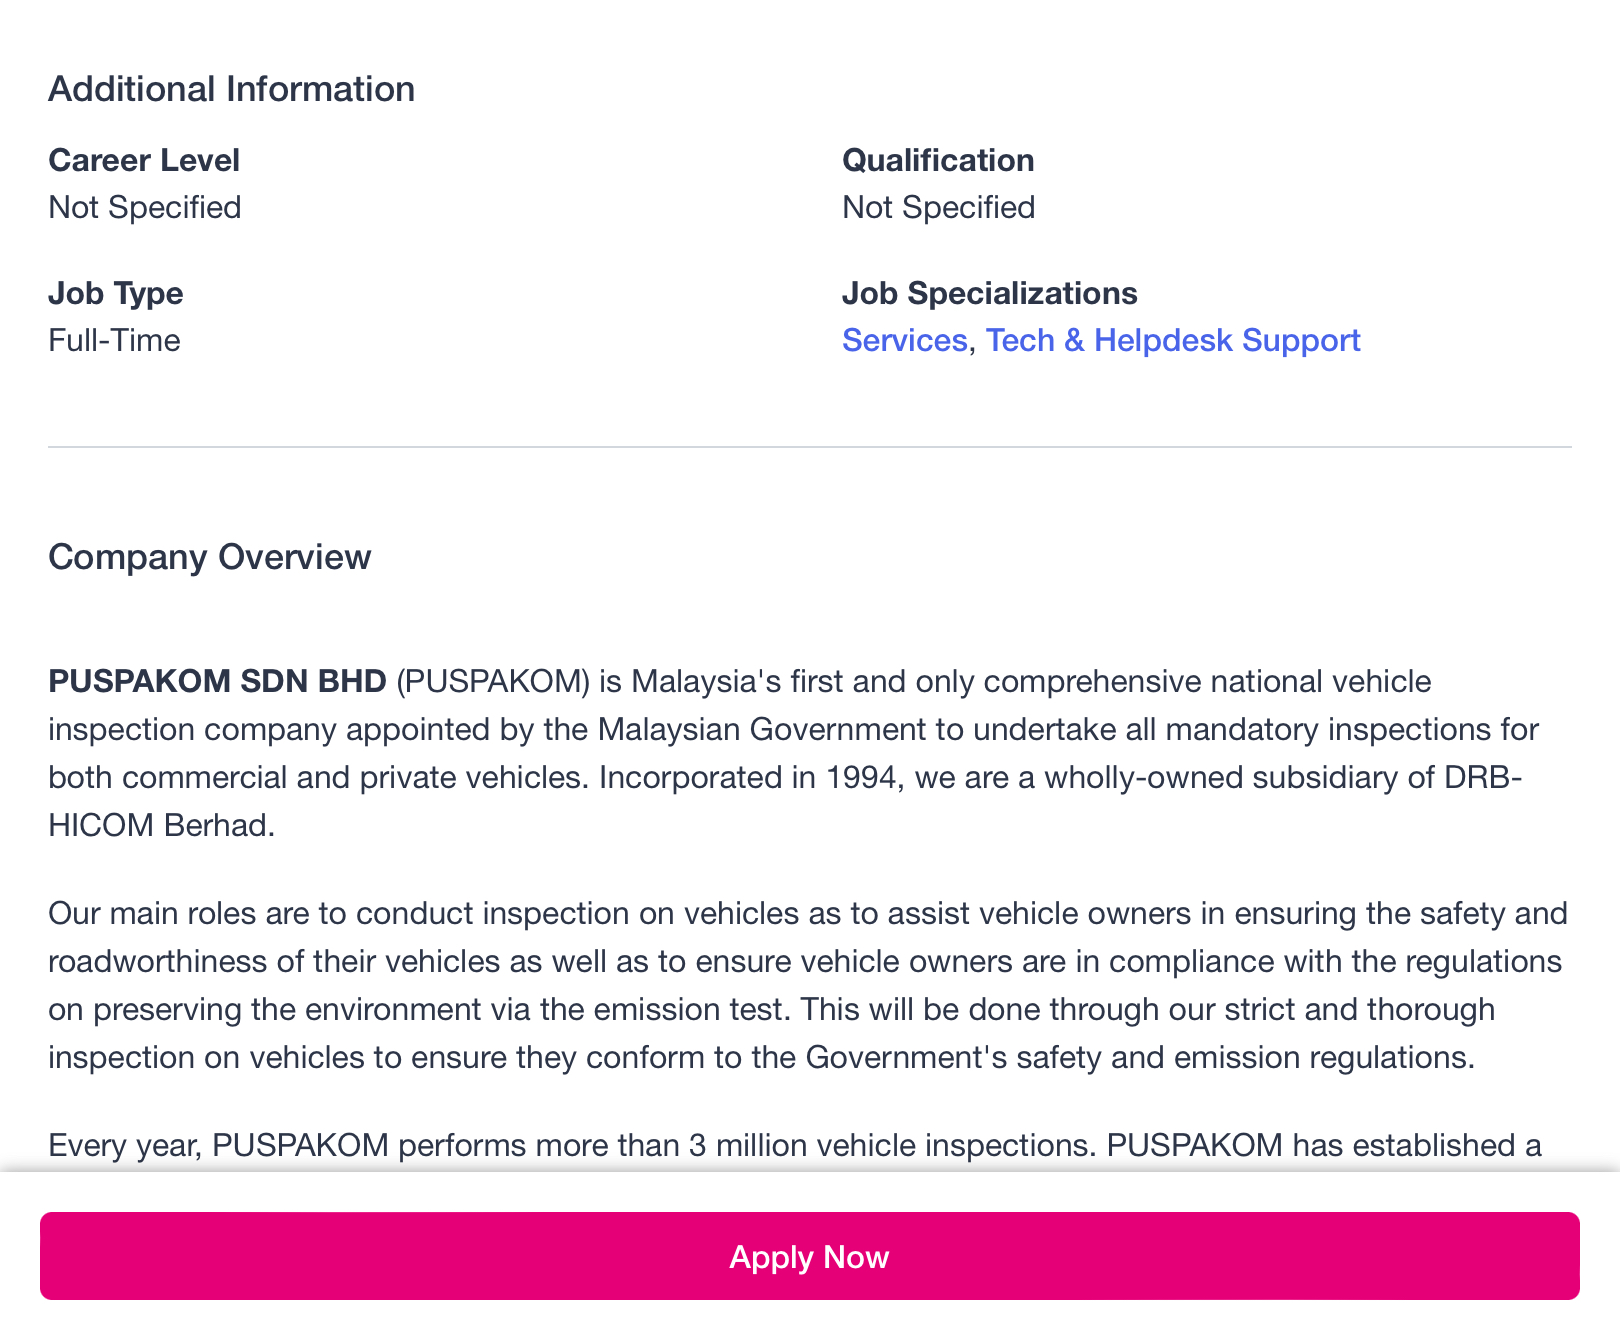This screenshot has width=1620, height=1340.
Task: Click the Company Overview heading
Action: point(209,557)
